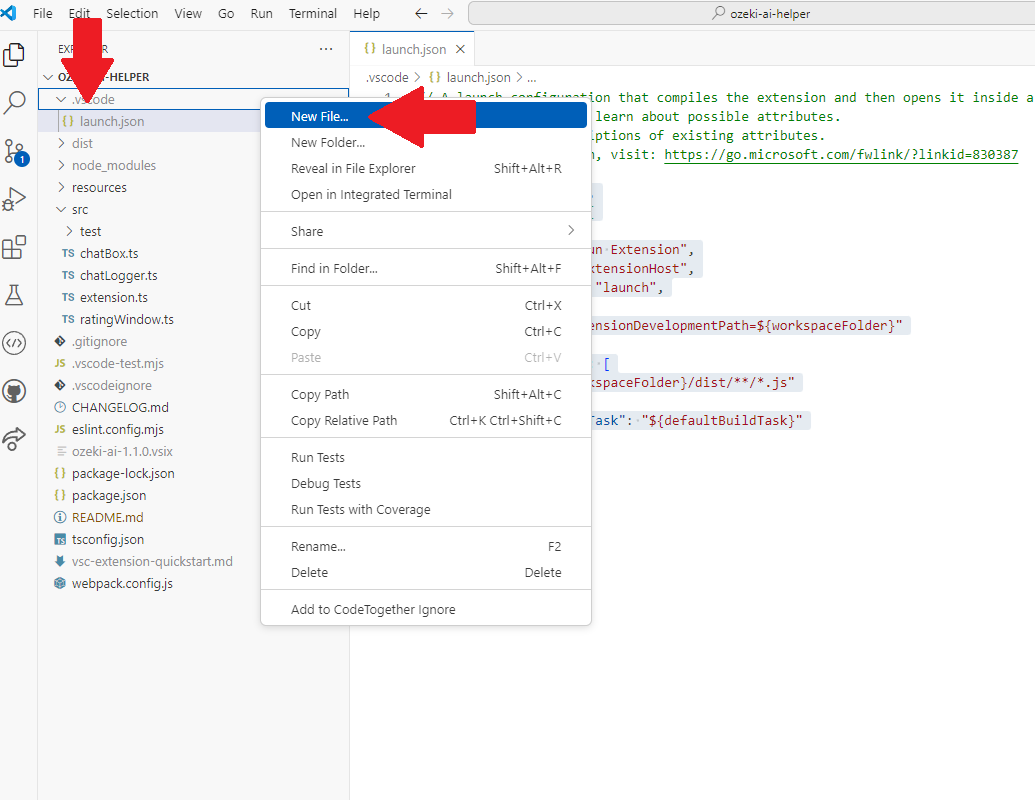Open the Search view icon
The image size is (1035, 800).
tap(14, 102)
